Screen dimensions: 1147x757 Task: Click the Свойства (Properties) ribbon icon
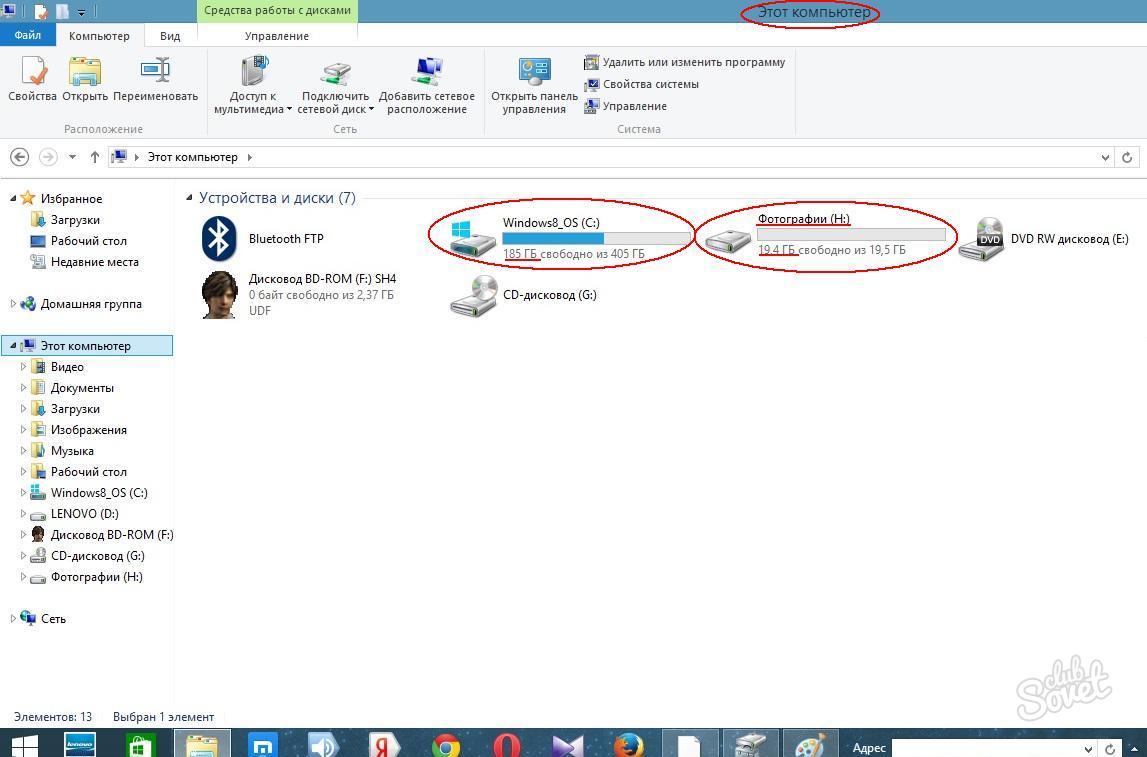33,73
